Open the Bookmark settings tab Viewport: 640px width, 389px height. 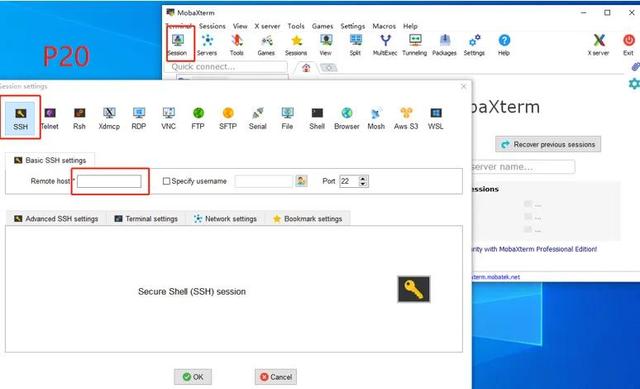(307, 219)
